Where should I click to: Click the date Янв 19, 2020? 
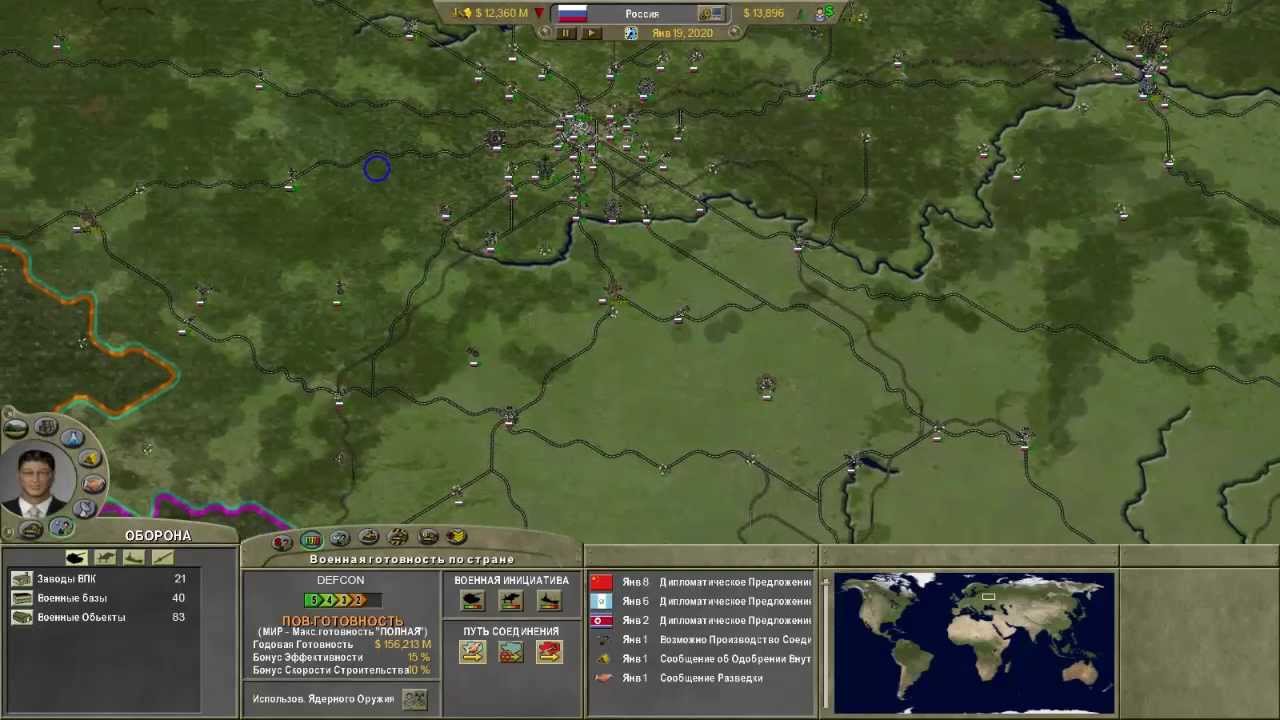tap(682, 33)
